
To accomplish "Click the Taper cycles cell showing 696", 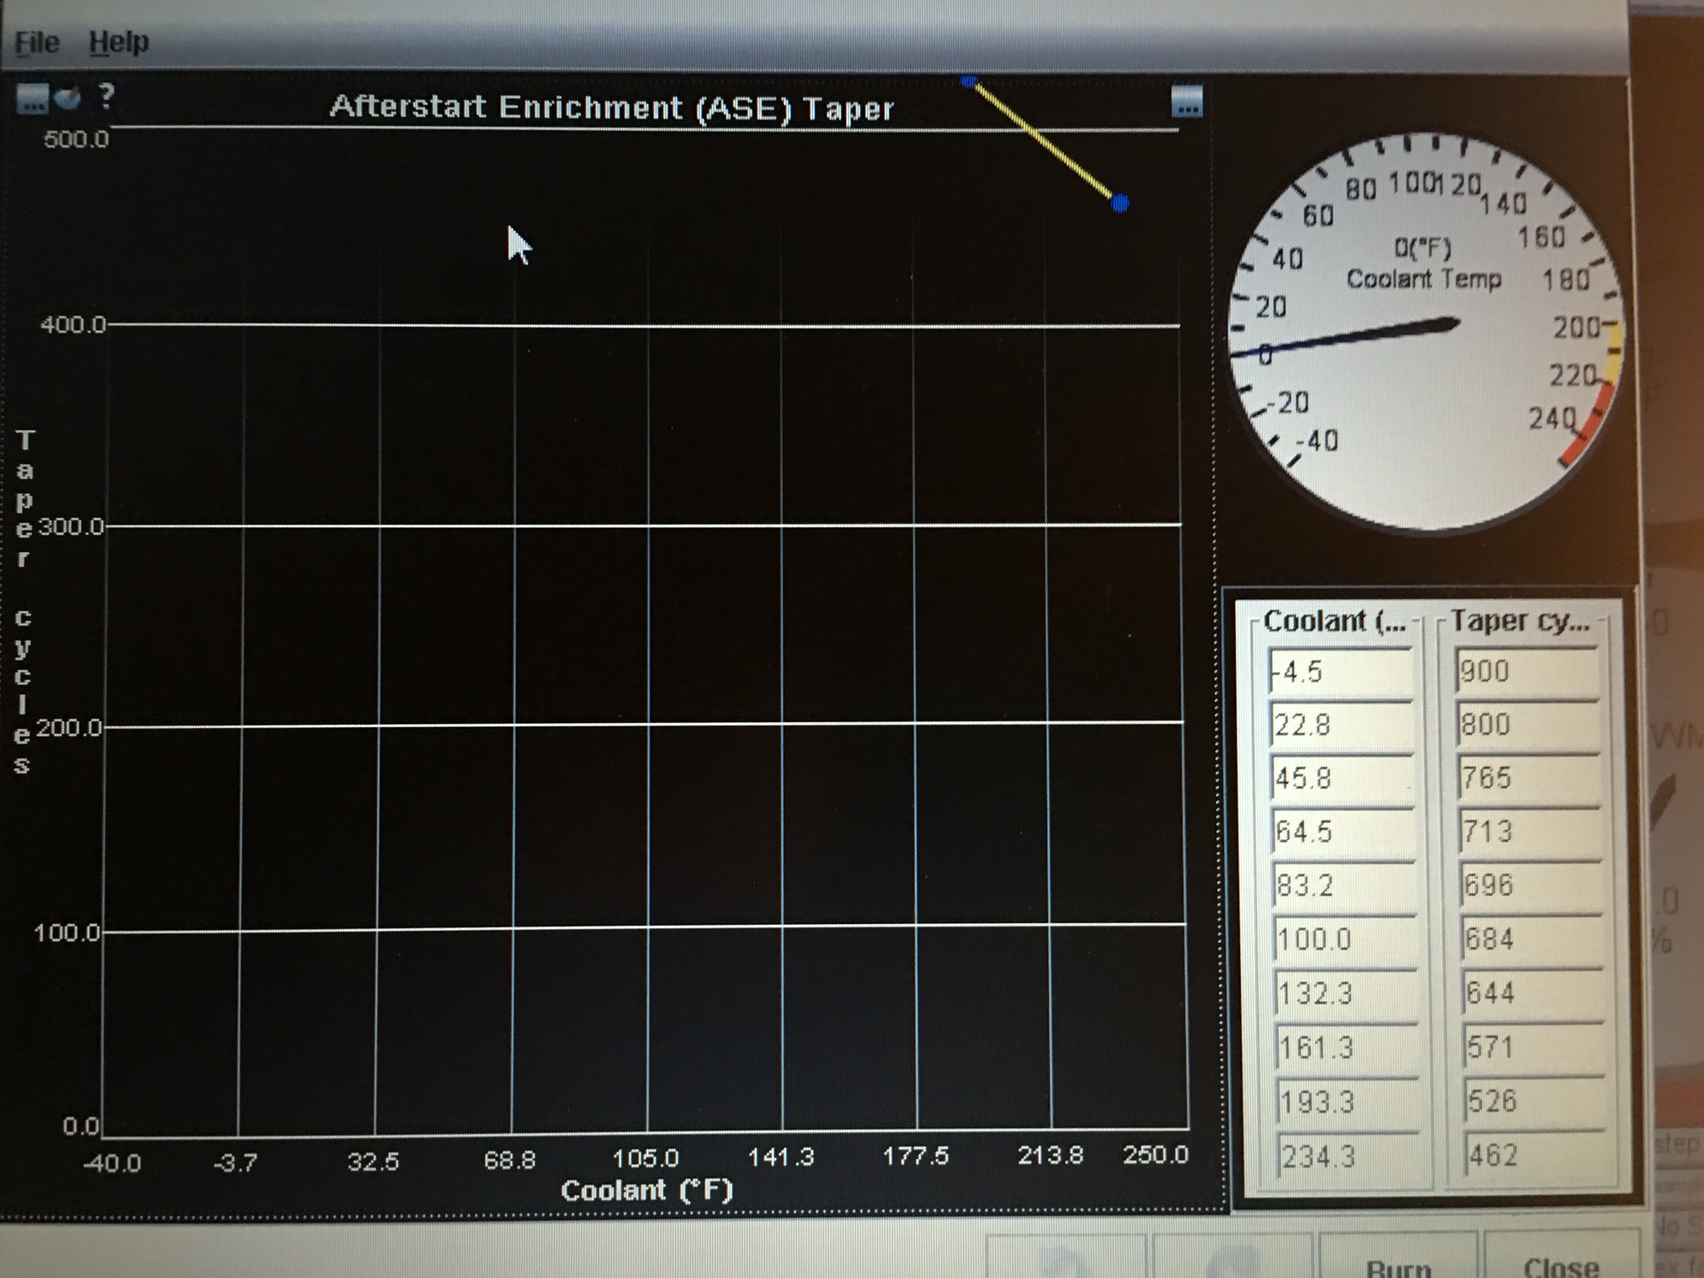I will coord(1531,885).
